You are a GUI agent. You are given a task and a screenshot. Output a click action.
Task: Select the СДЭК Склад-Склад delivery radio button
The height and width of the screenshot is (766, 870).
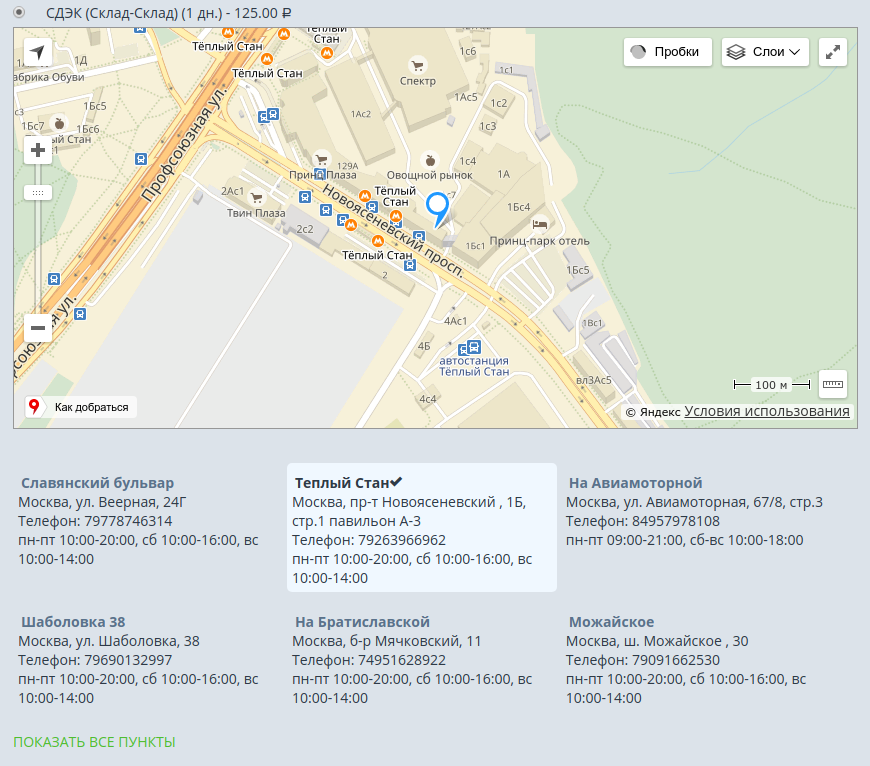(18, 14)
